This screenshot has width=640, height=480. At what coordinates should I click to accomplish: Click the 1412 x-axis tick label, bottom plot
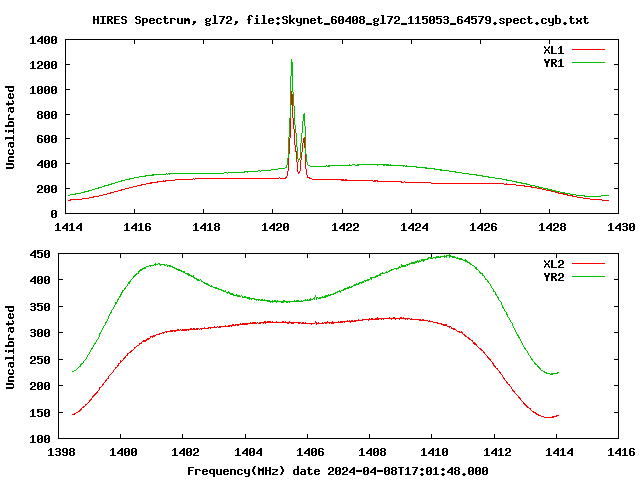coord(497,452)
